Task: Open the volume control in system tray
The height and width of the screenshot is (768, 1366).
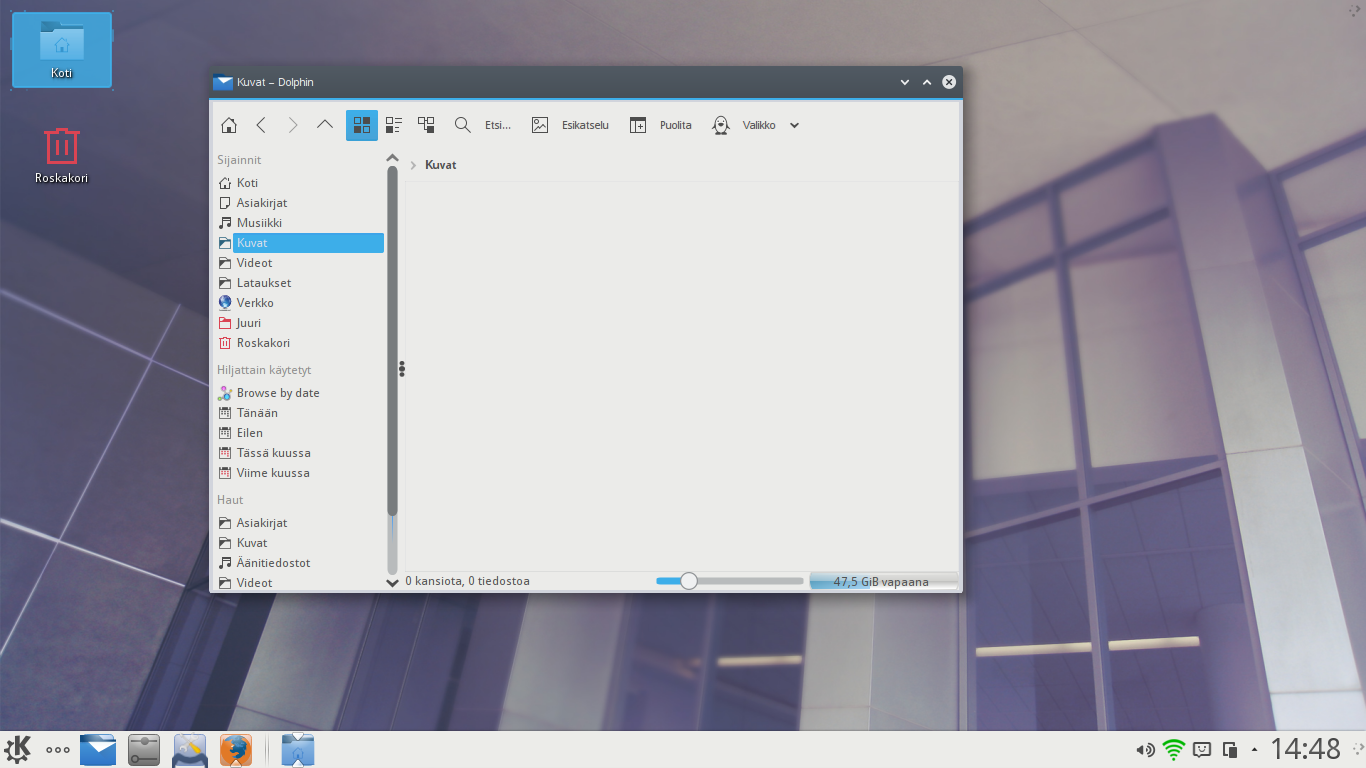Action: [1145, 749]
